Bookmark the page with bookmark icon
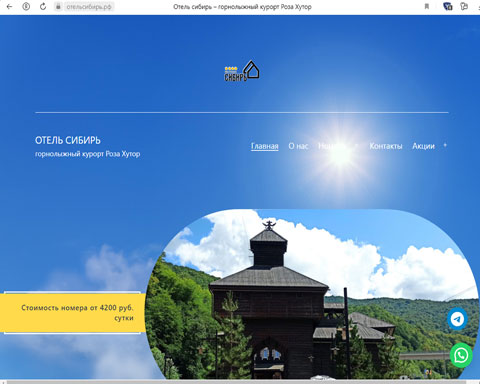480x384 pixels. [x=427, y=7]
